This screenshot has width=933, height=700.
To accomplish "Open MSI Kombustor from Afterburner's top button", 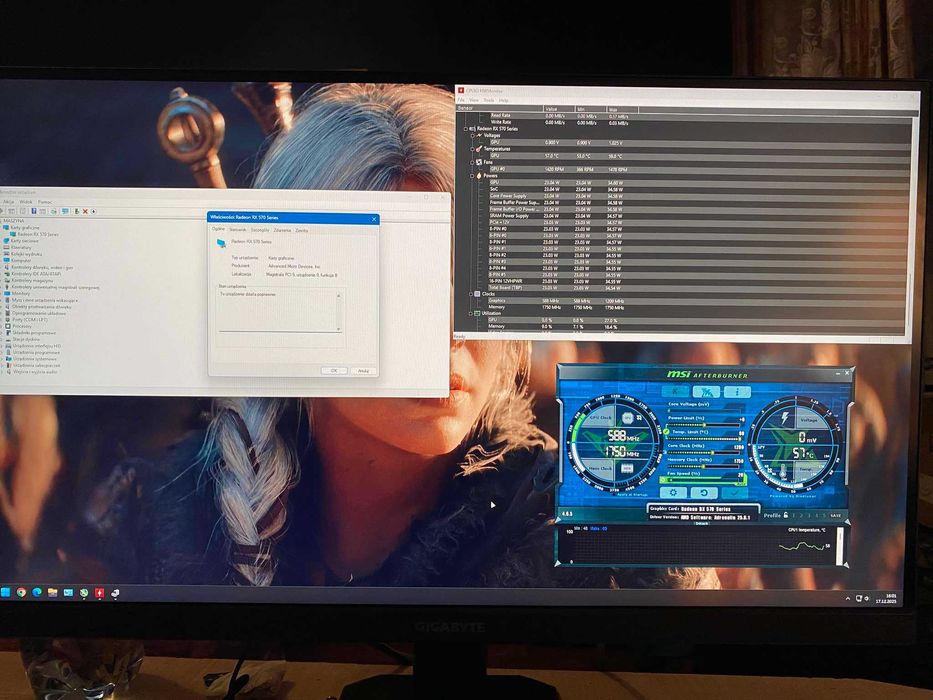I will (x=706, y=391).
